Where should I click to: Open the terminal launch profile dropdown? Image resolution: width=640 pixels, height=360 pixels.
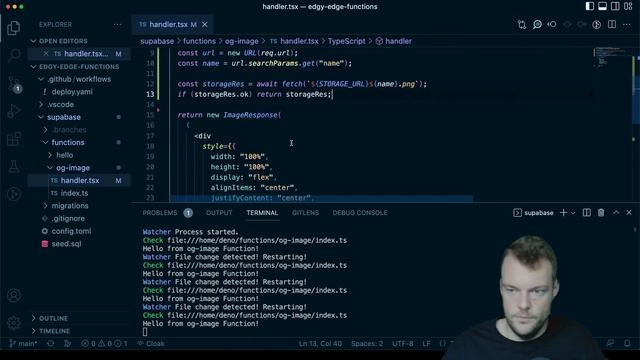coord(573,213)
